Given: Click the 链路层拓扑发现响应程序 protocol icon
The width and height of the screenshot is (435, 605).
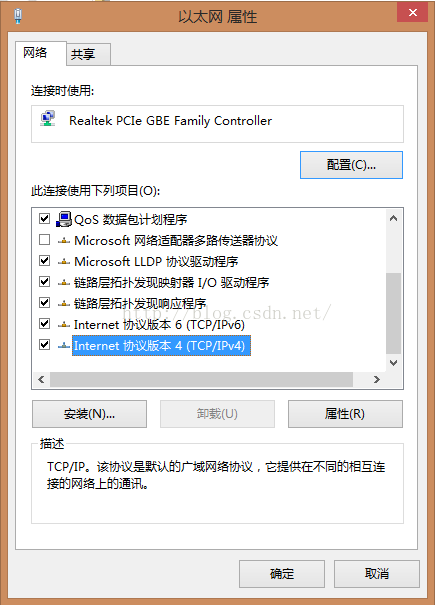Looking at the screenshot, I should tap(64, 304).
